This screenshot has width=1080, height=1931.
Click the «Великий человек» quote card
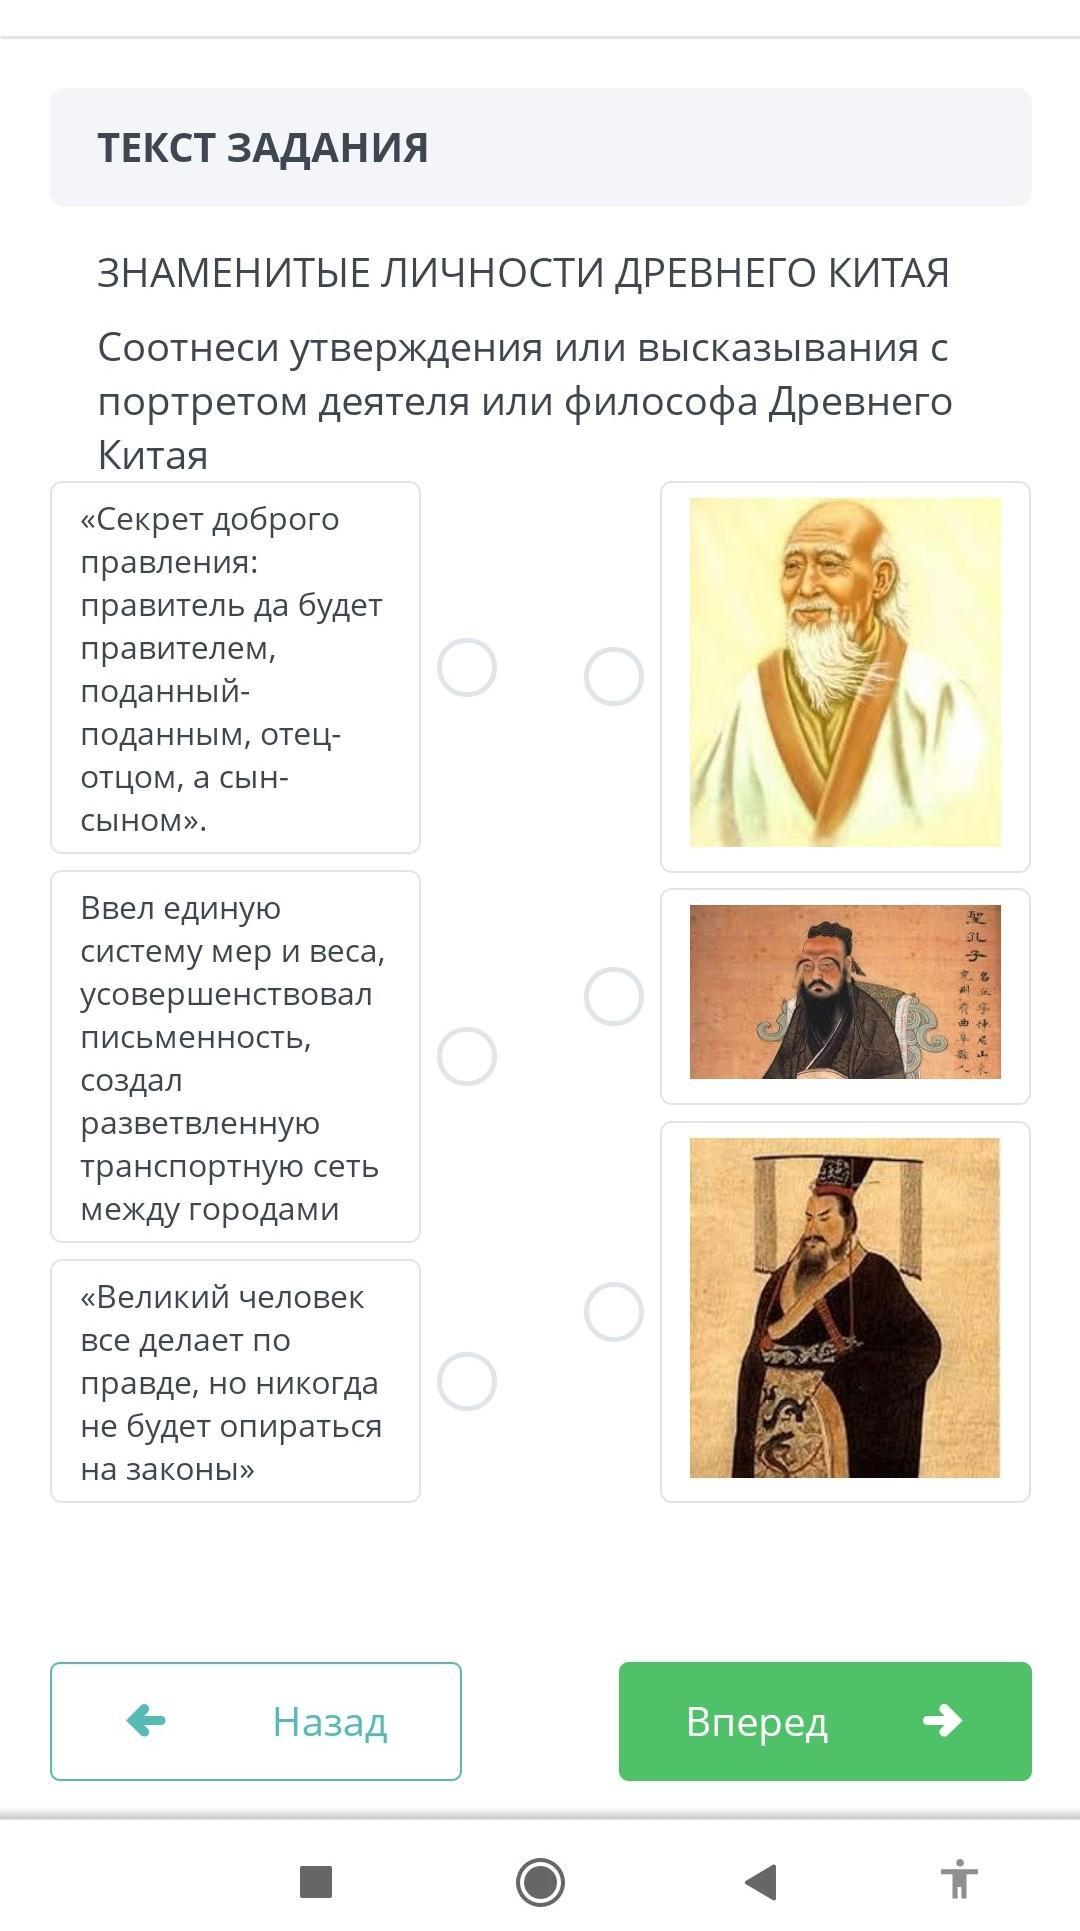(x=235, y=1381)
